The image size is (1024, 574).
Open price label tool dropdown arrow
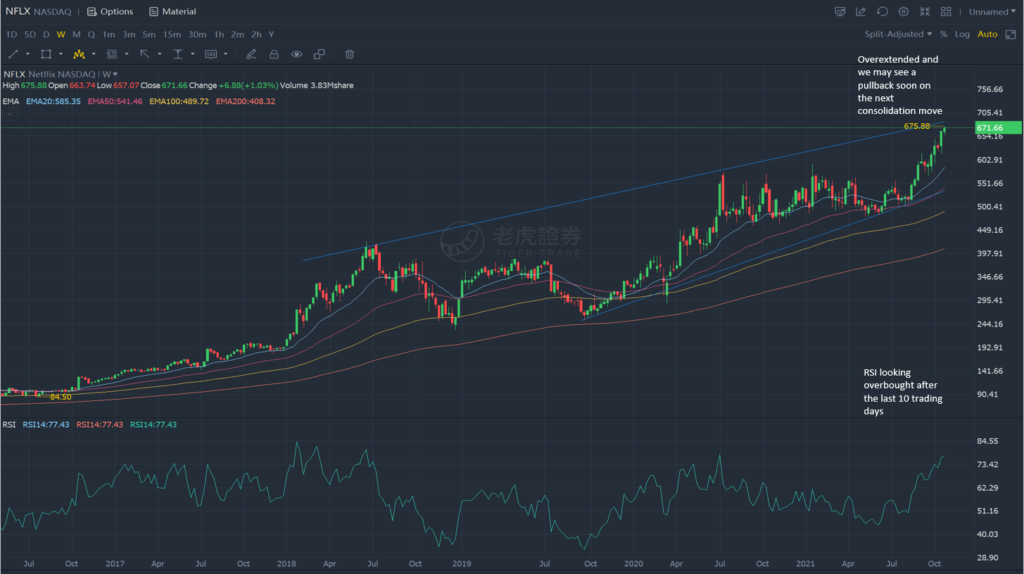[x=225, y=54]
